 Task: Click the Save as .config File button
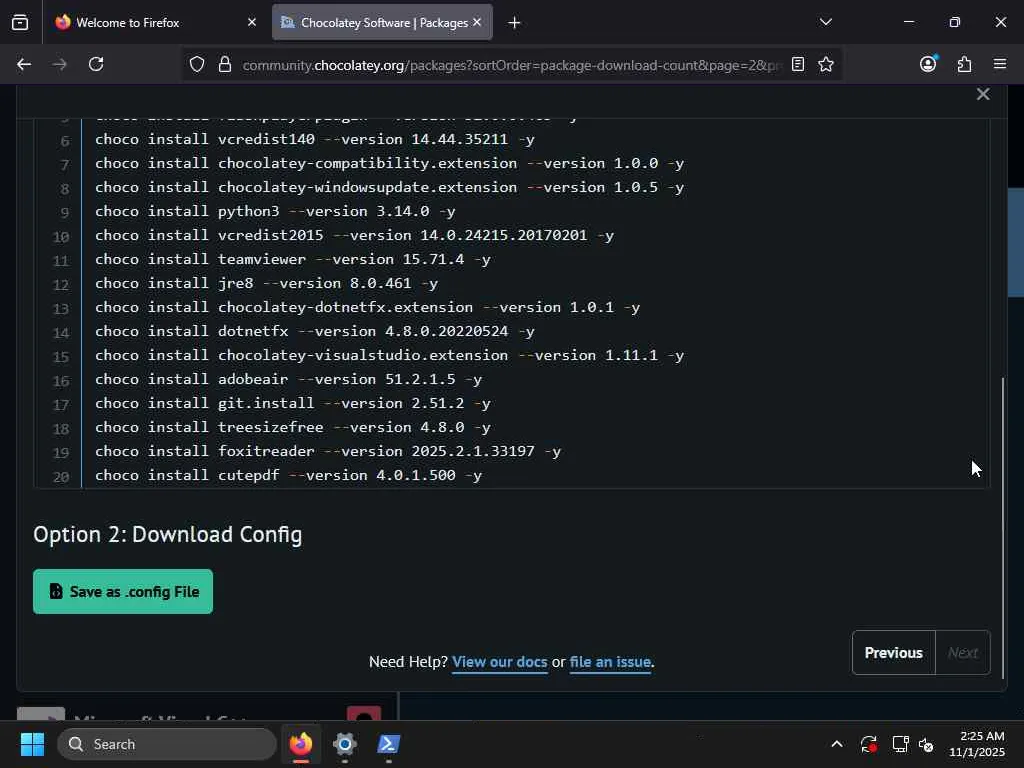(123, 592)
